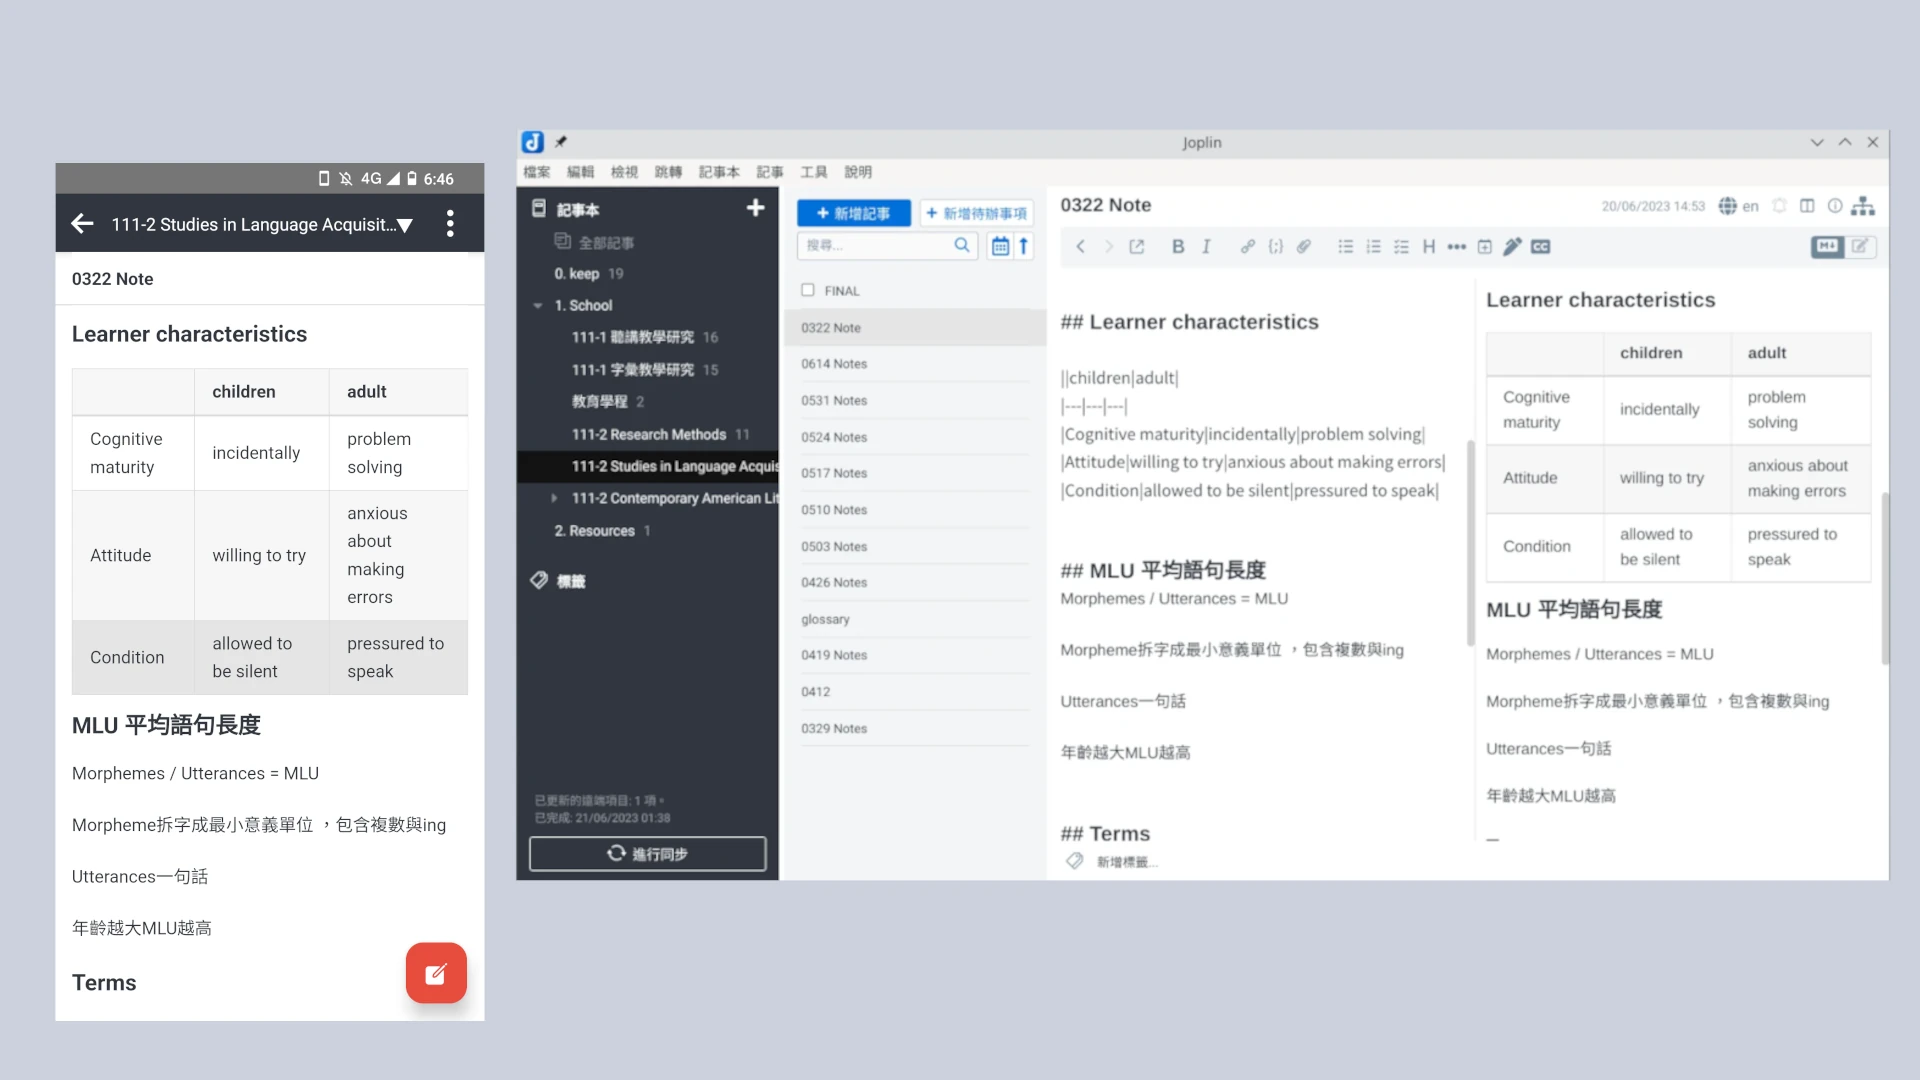Click the checkbox list toolbar icon

pos(1401,247)
